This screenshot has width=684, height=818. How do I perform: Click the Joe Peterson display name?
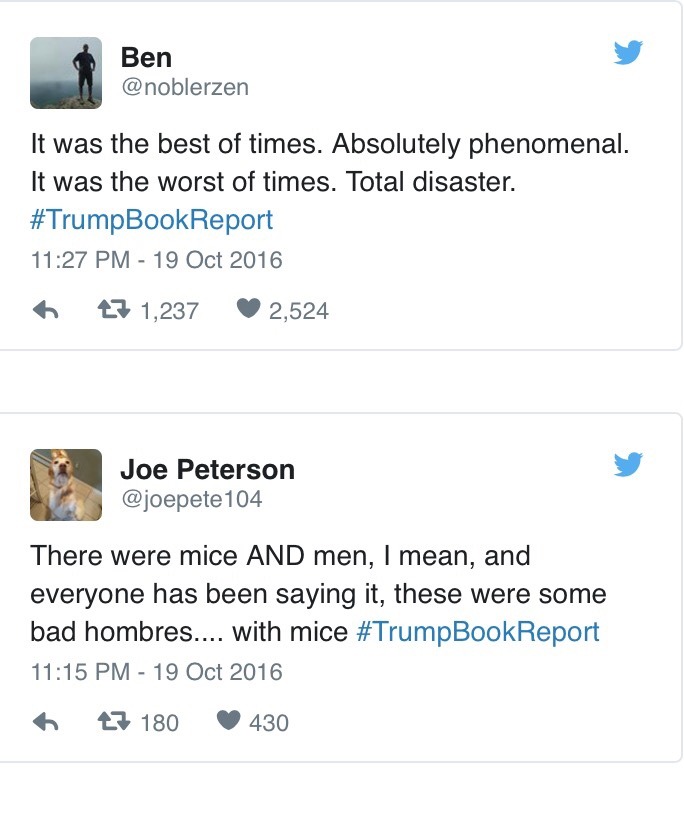click(207, 469)
